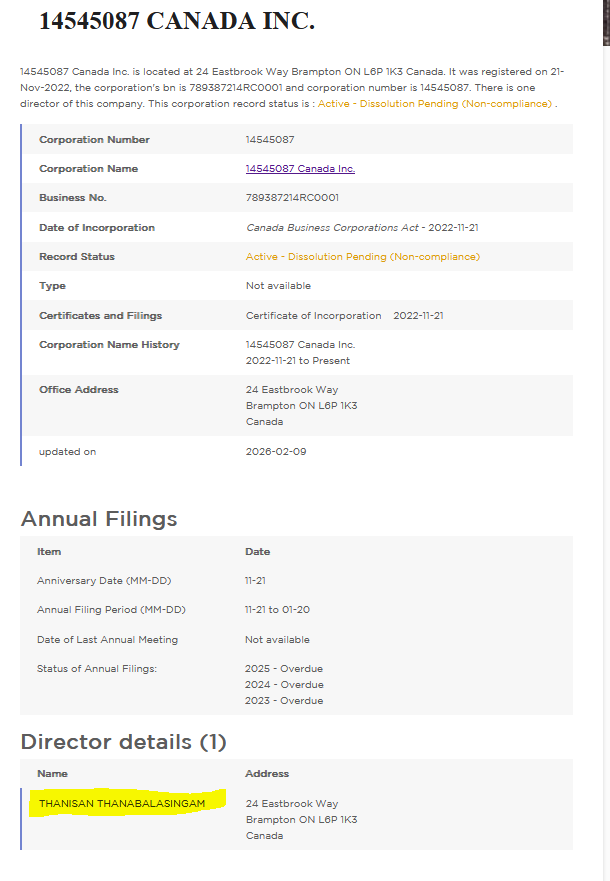
Task: Click the Corporation Name History label
Action: pos(109,345)
